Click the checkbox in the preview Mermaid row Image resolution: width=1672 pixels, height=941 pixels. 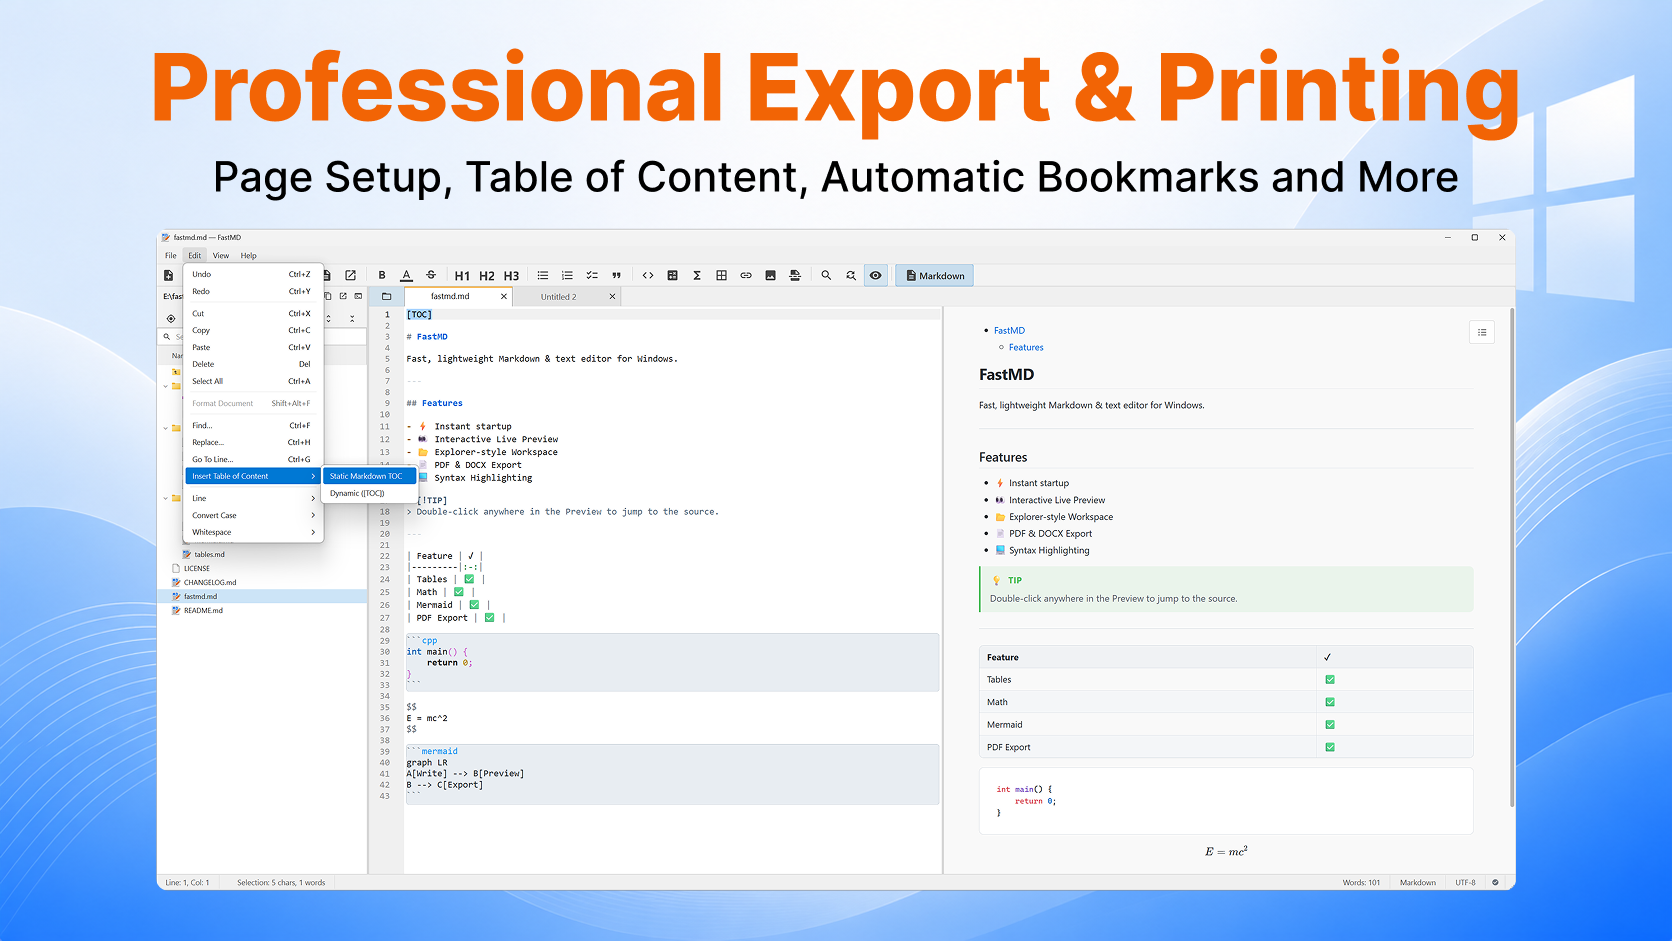[1330, 725]
